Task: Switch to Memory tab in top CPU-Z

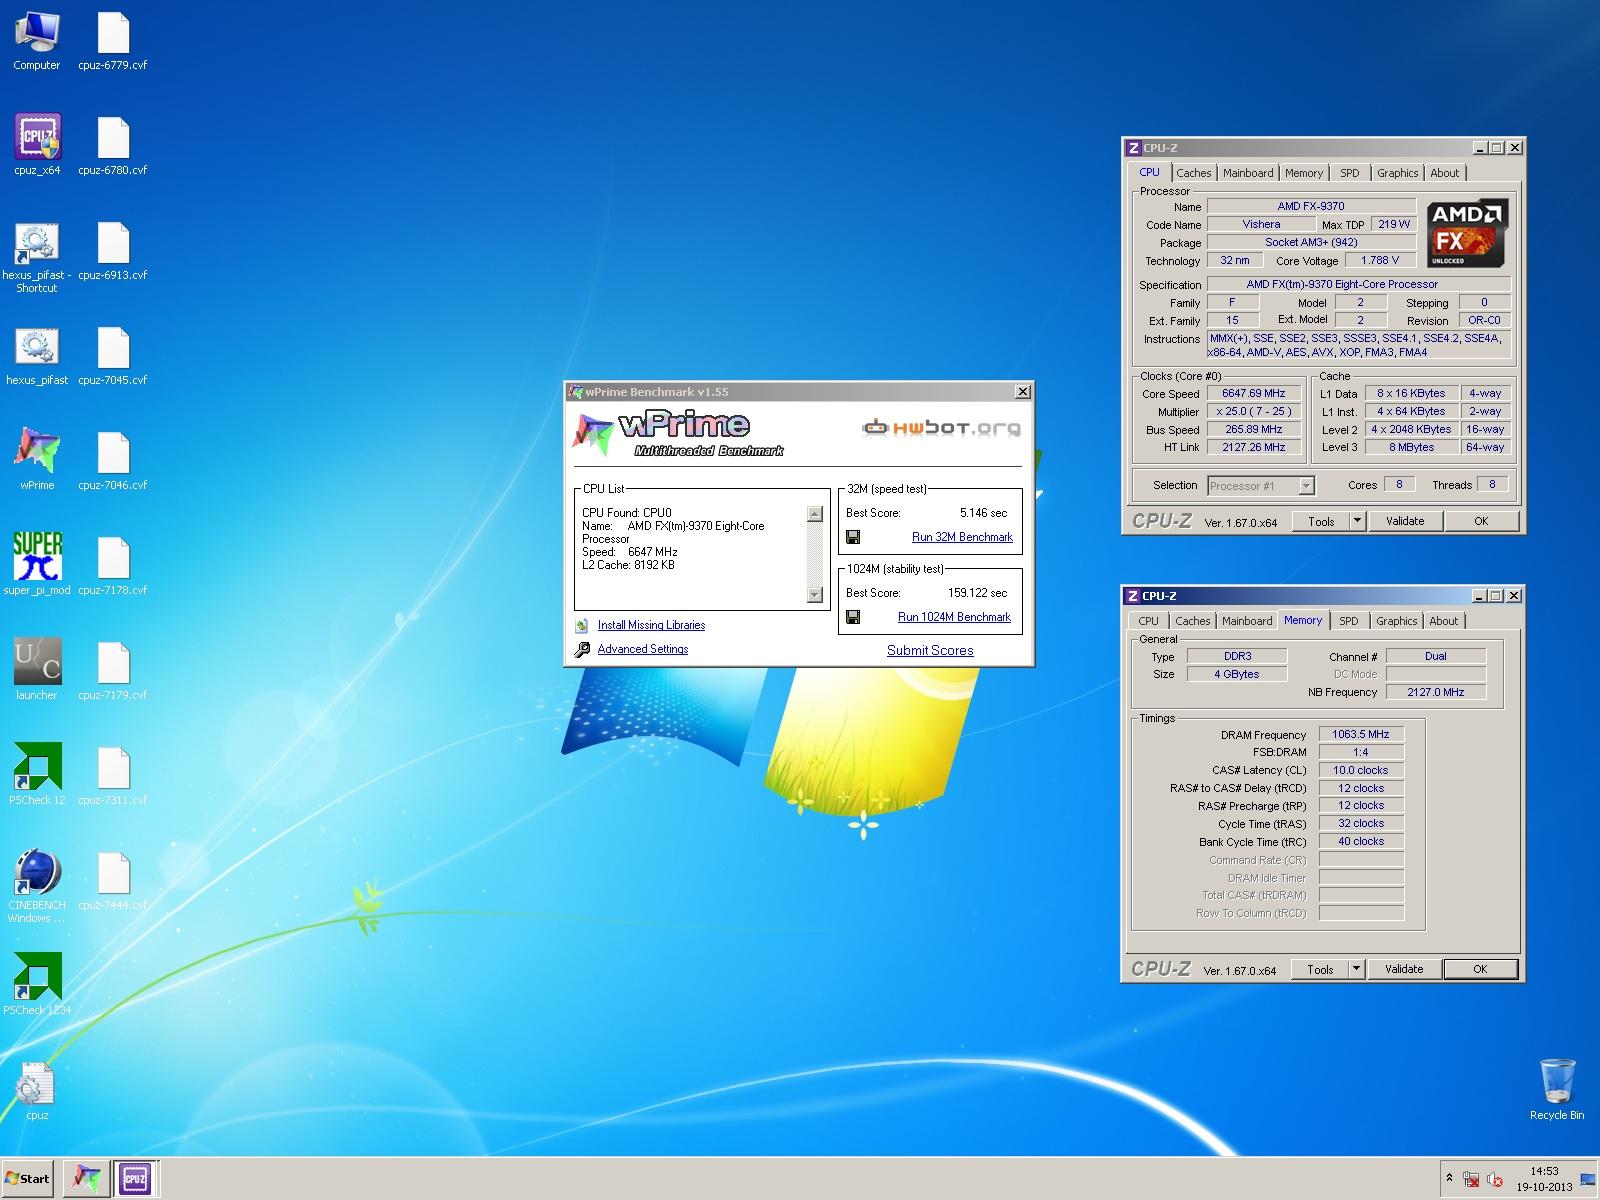Action: point(1304,173)
